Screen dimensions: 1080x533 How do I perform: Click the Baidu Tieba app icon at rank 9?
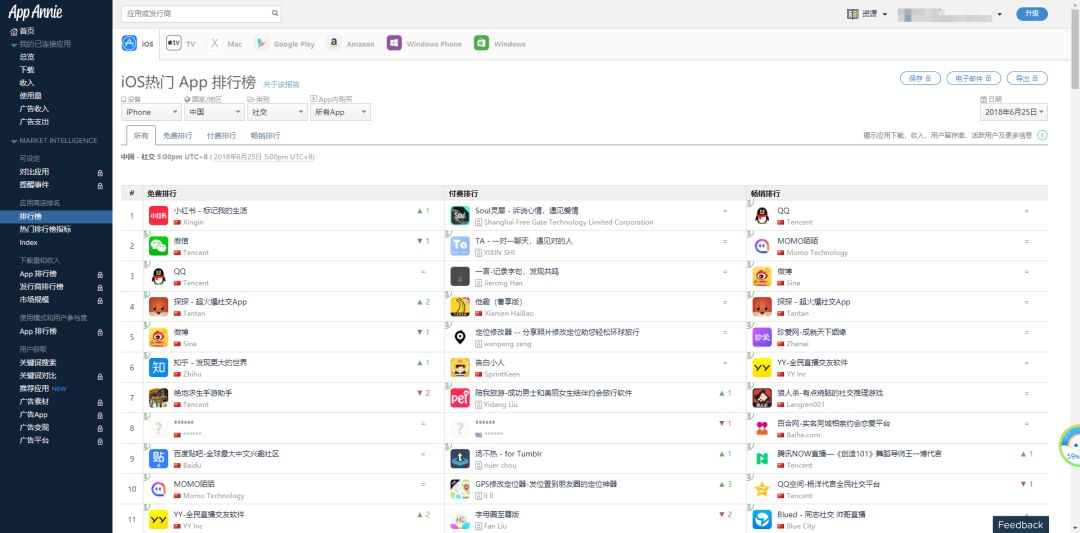click(158, 458)
